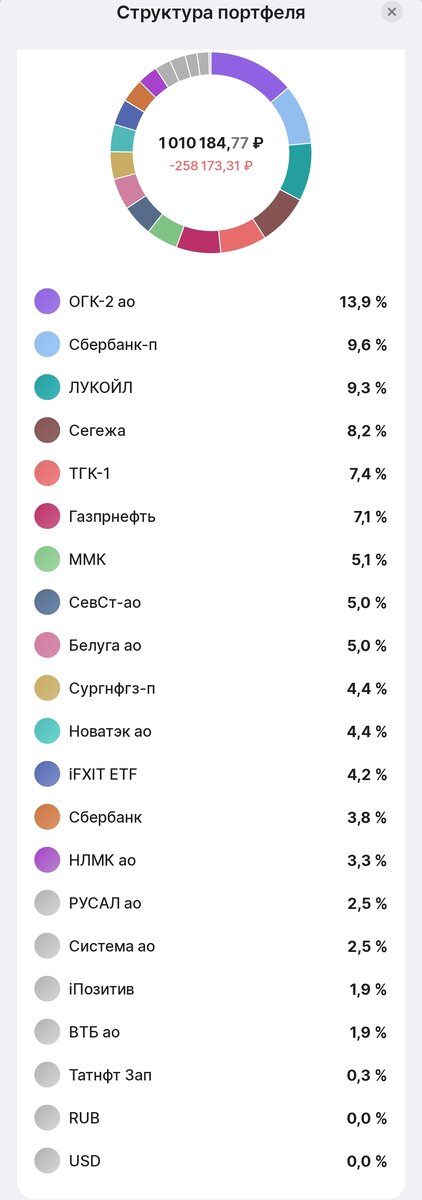Select the teal ЛУКОЙЛ circle icon
The width and height of the screenshot is (422, 1200).
(47, 387)
